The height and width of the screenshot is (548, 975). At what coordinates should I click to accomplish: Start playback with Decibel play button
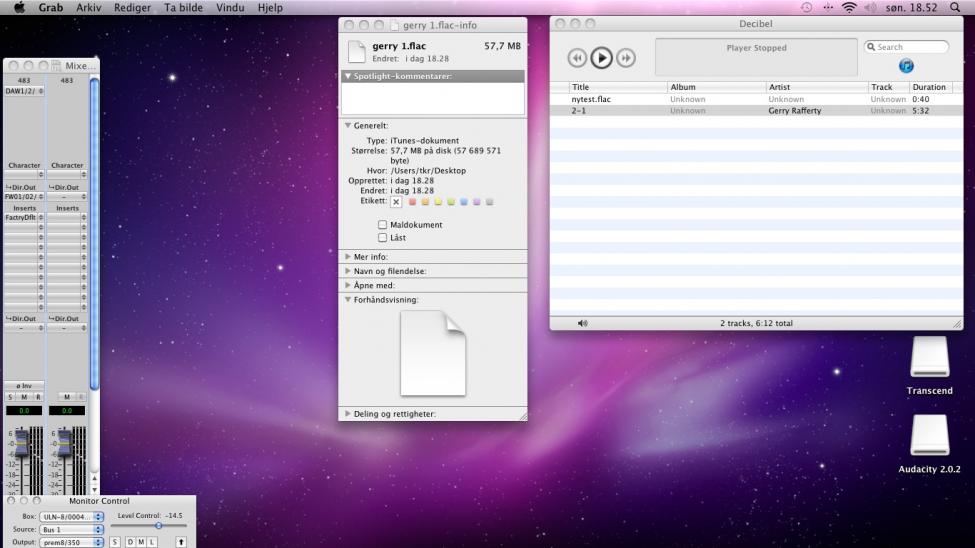pos(601,58)
